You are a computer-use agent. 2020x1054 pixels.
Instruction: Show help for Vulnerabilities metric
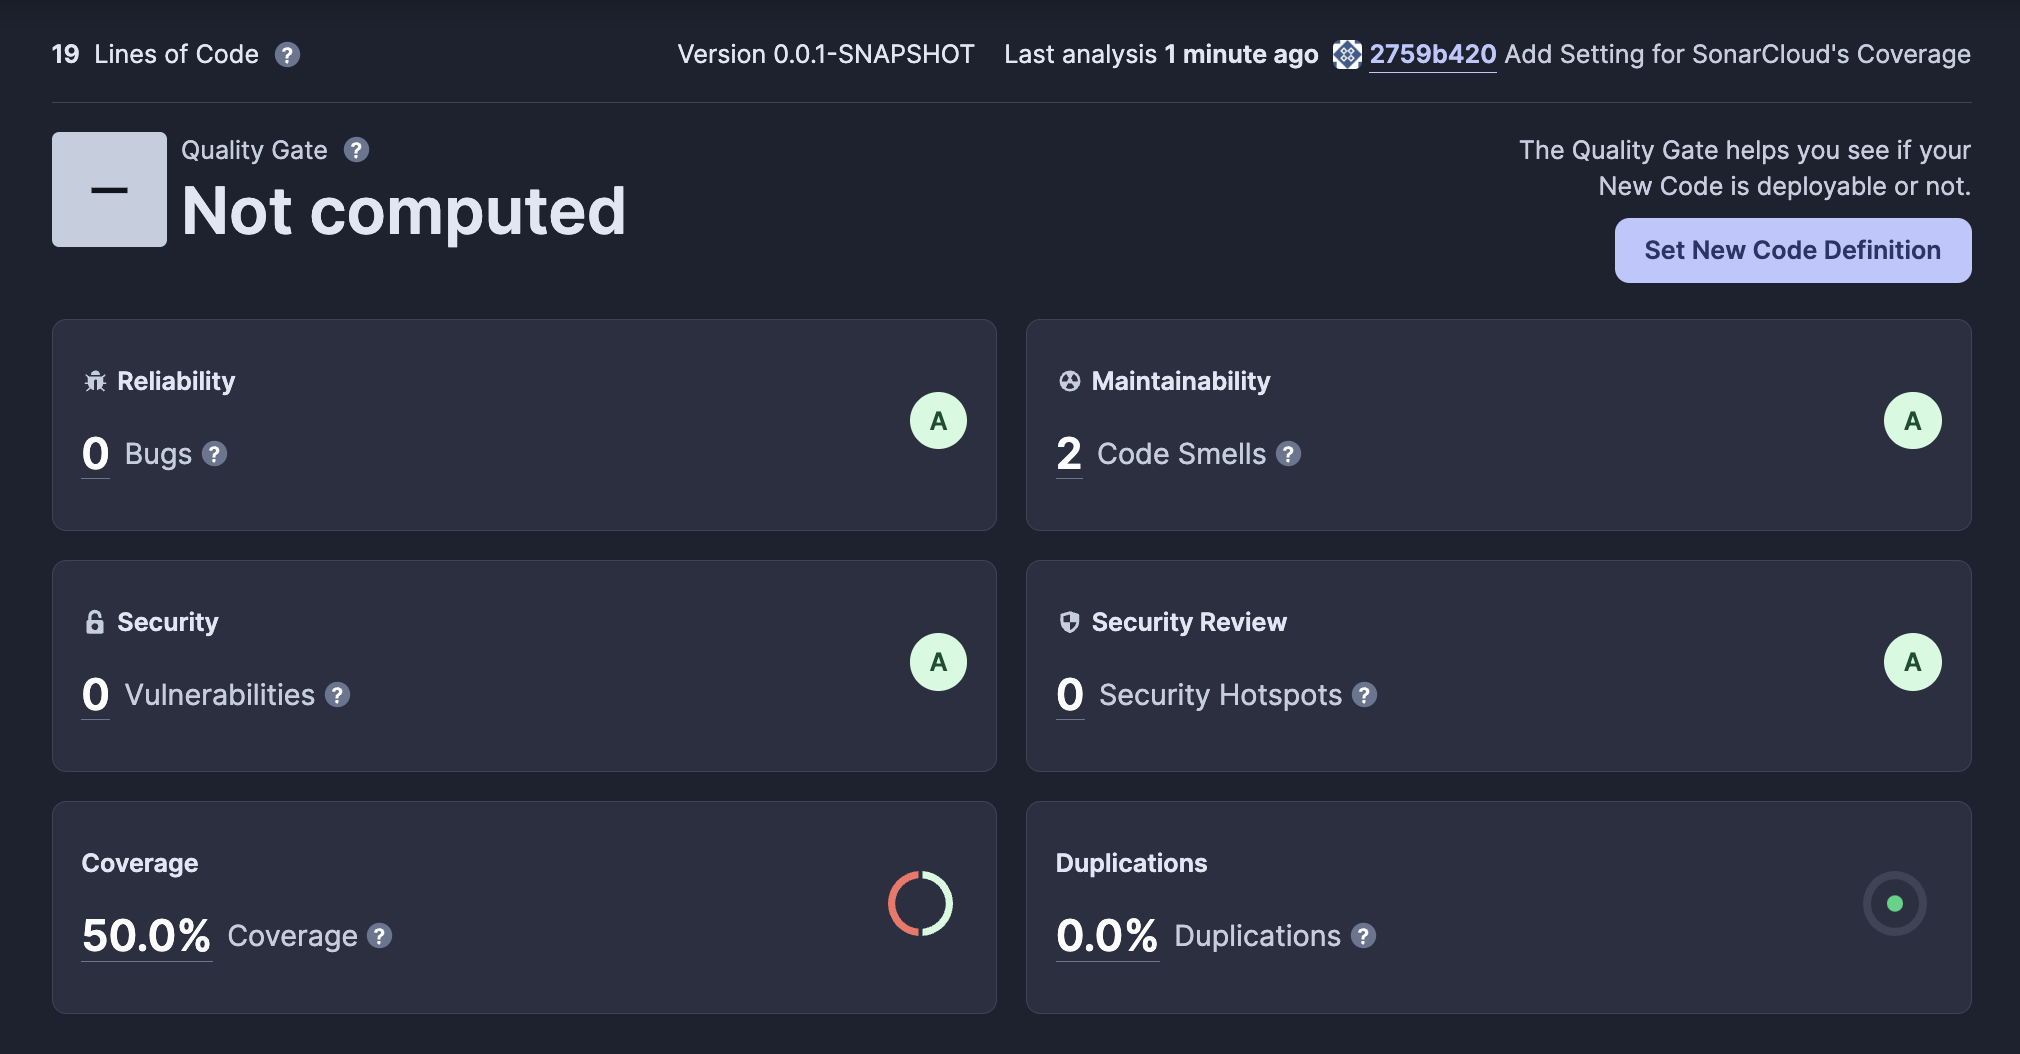click(x=338, y=695)
